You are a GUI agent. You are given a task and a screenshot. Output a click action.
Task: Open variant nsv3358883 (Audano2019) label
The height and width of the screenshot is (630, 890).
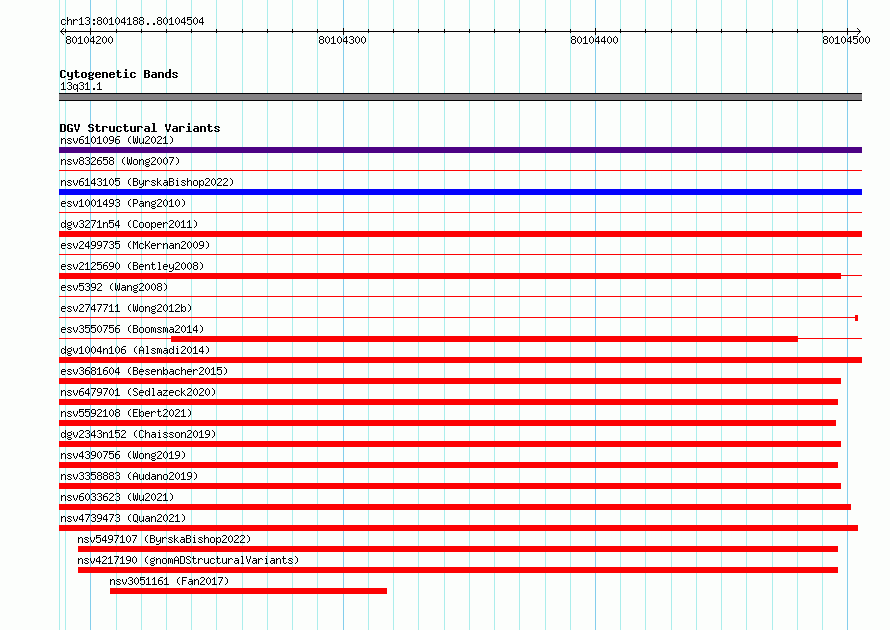point(129,476)
